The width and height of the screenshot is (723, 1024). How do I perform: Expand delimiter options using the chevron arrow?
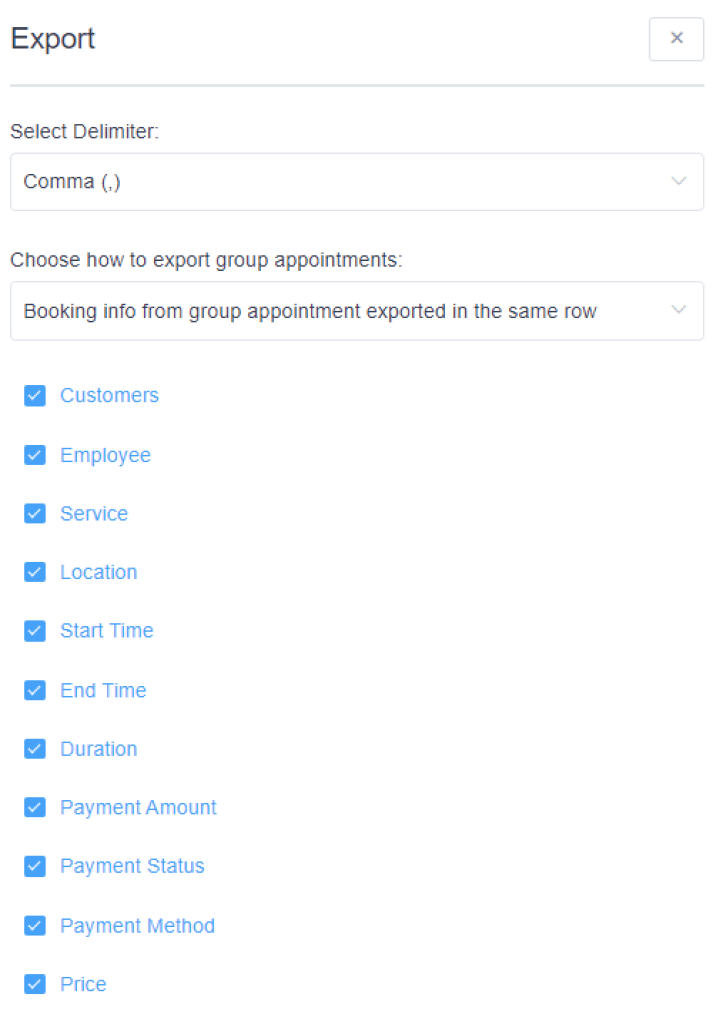[x=679, y=182]
